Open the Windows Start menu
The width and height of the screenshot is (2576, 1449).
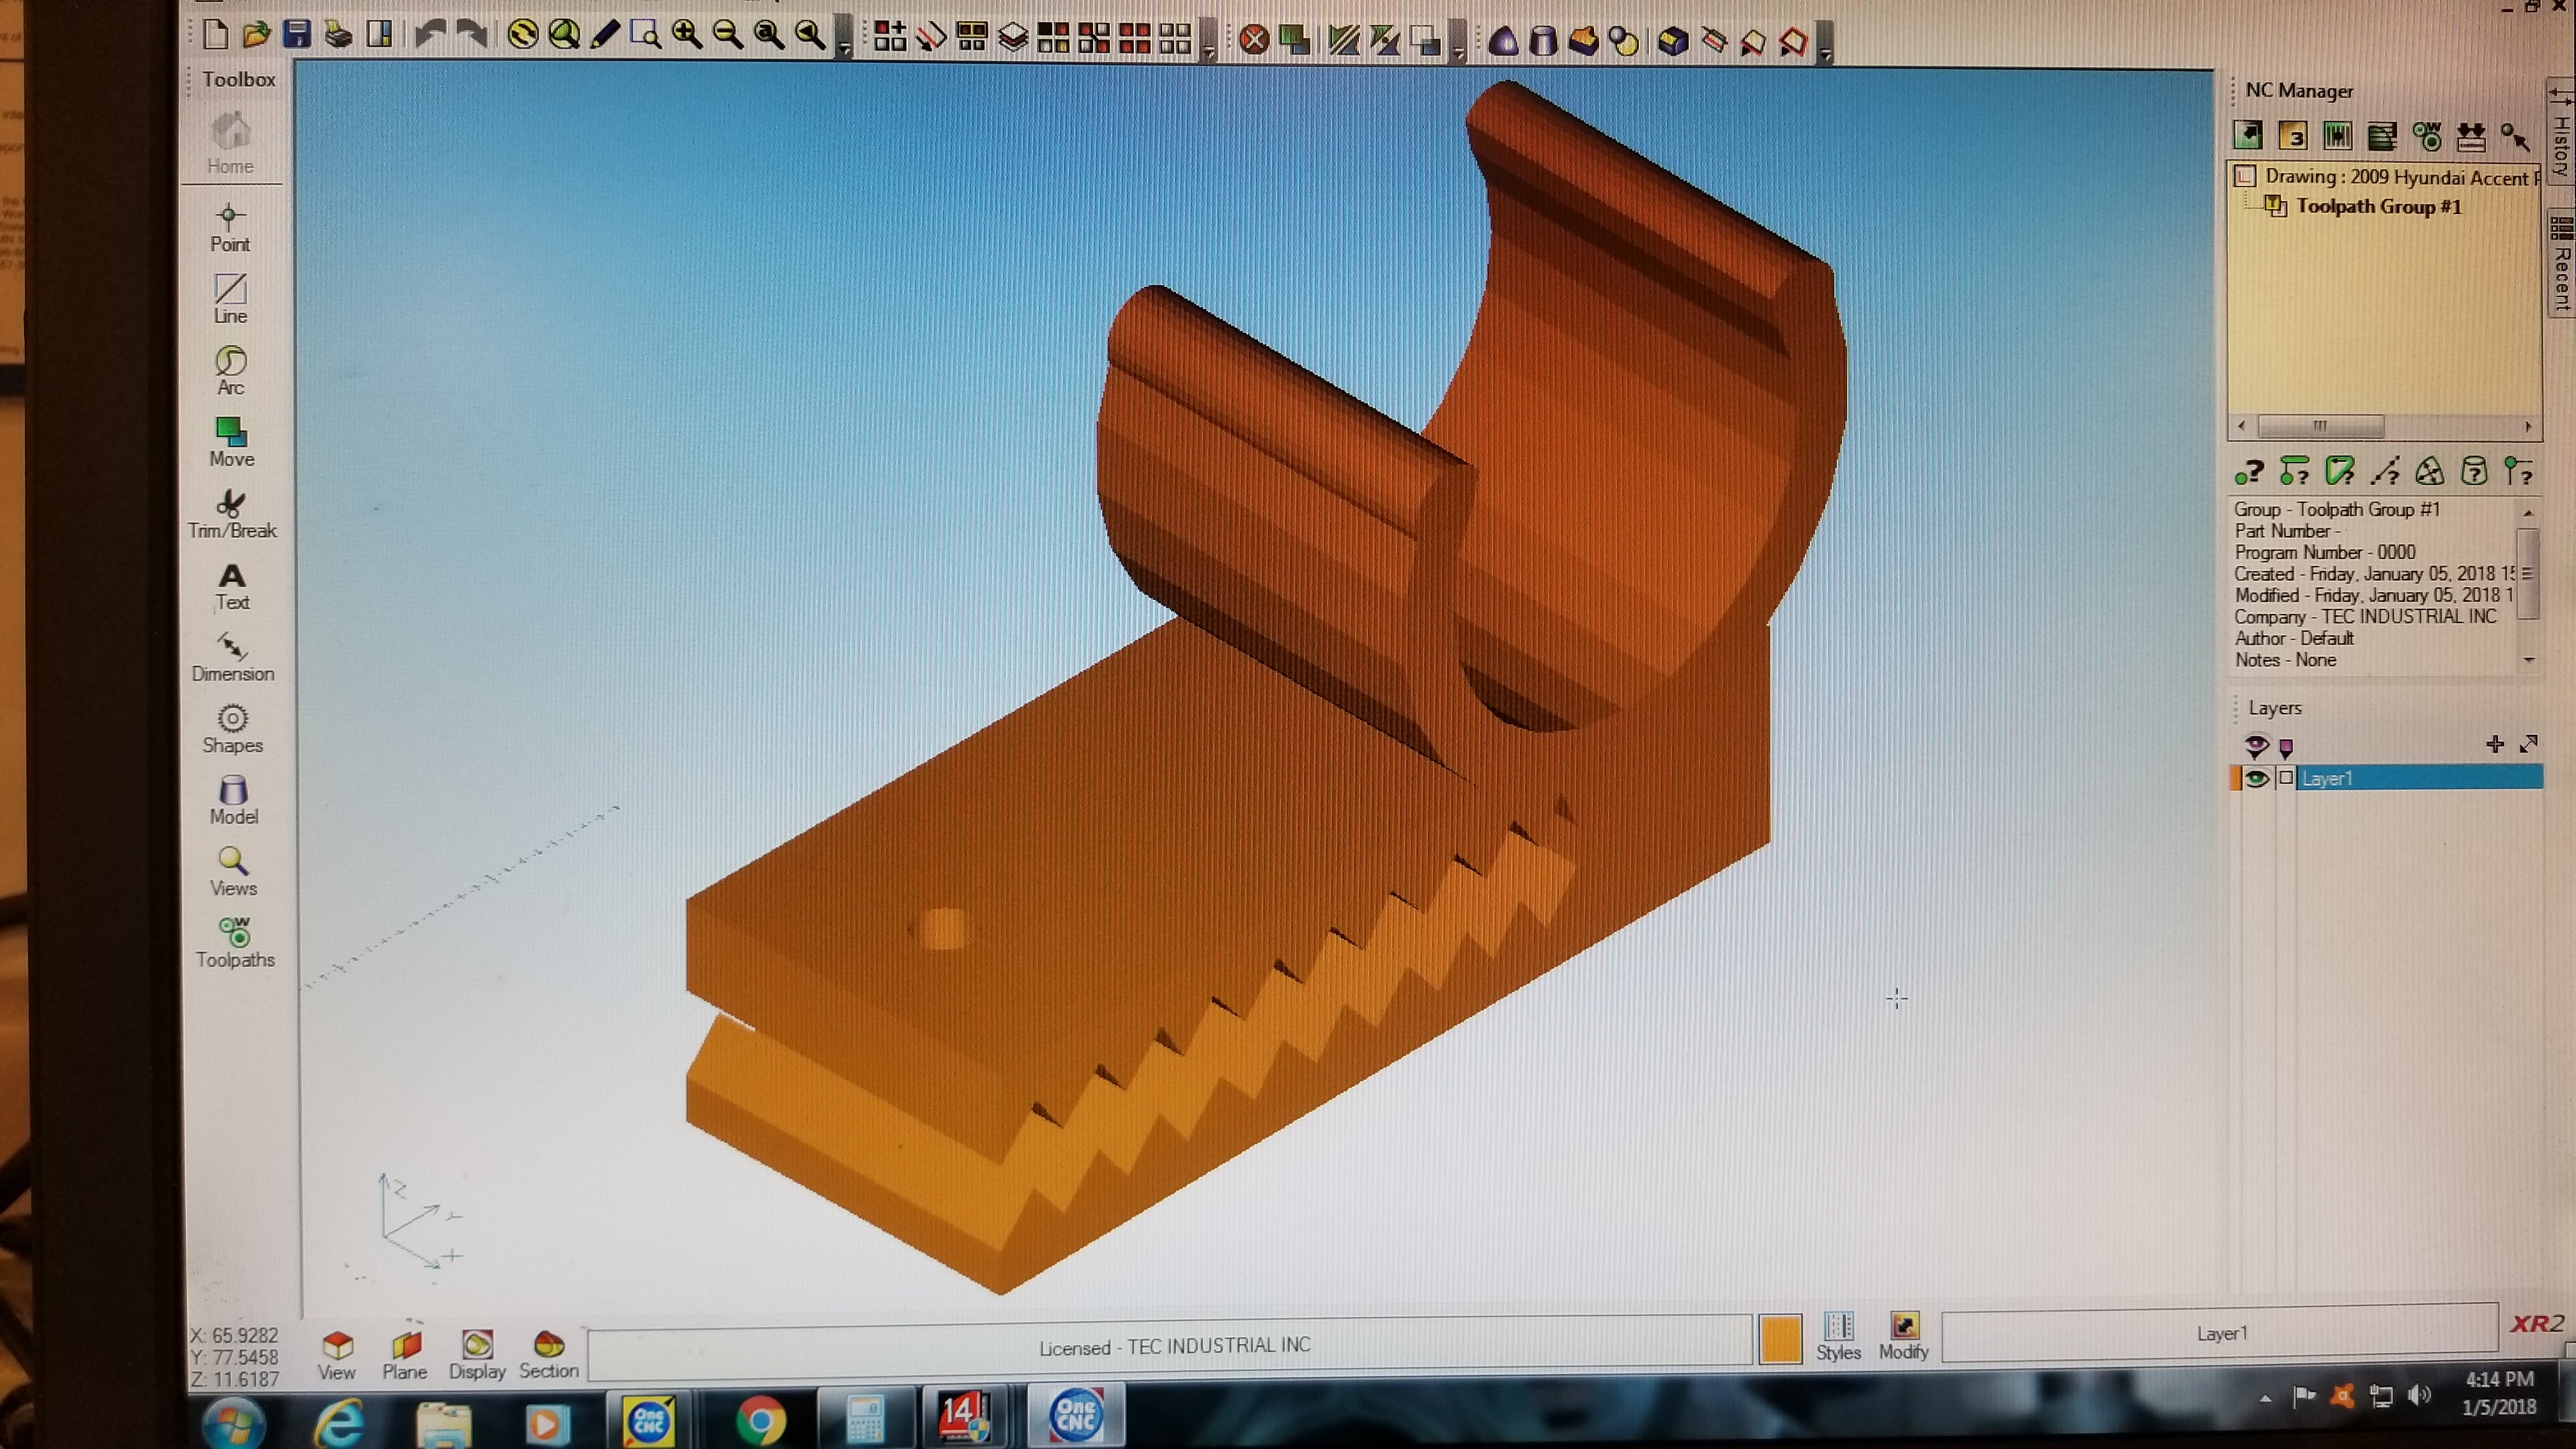point(233,1422)
